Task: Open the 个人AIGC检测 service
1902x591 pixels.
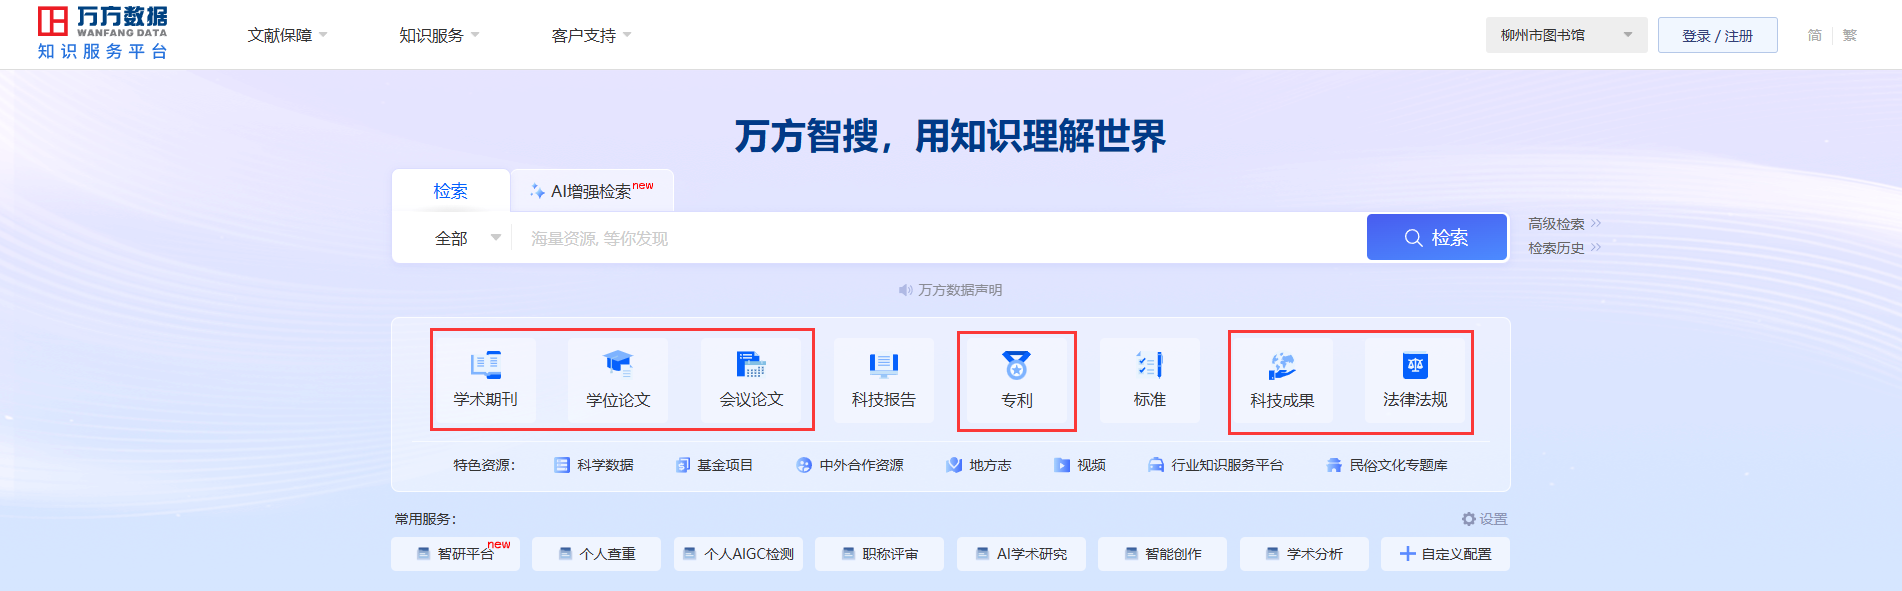Action: click(x=738, y=554)
